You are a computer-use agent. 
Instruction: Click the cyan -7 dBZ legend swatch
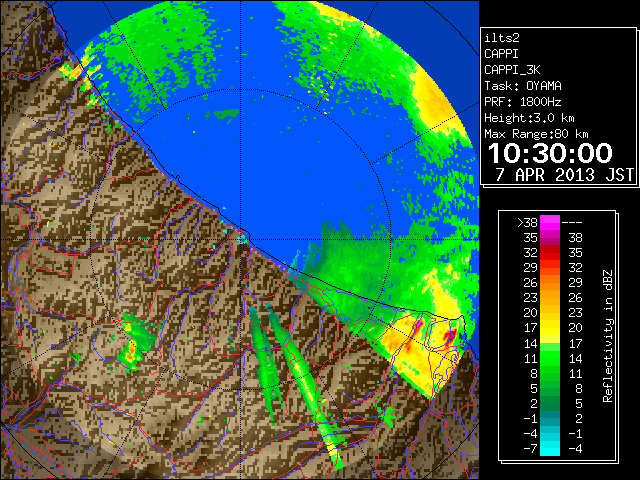click(x=550, y=449)
